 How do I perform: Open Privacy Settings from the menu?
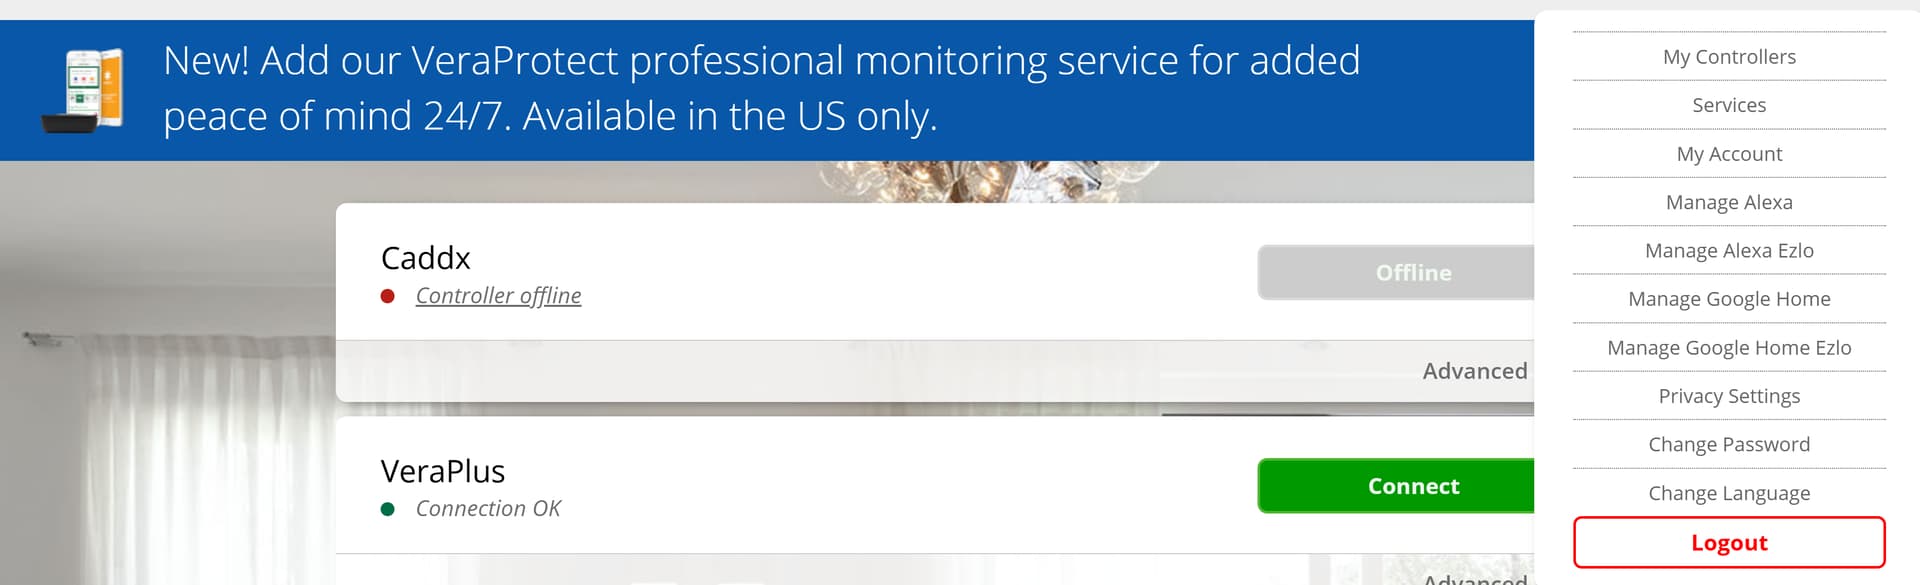click(1729, 396)
